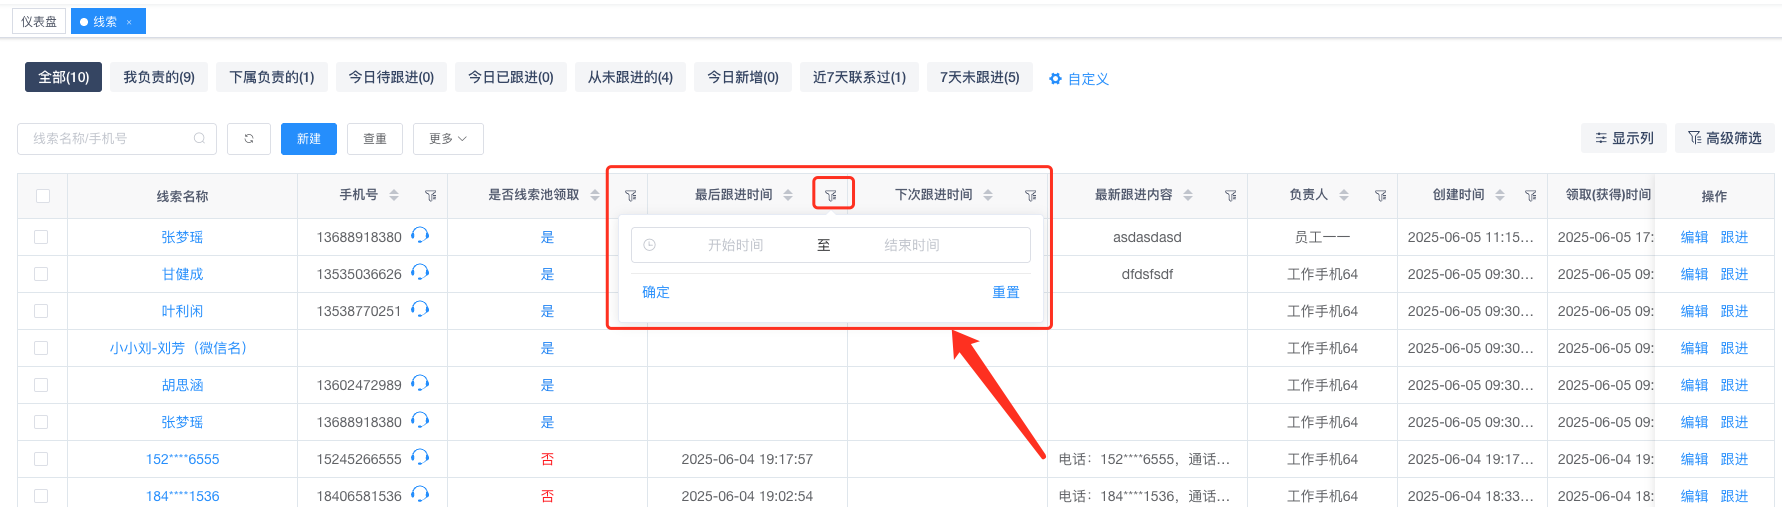Click filter icon in 负责人 column header
Image resolution: width=1782 pixels, height=507 pixels.
[x=1380, y=196]
